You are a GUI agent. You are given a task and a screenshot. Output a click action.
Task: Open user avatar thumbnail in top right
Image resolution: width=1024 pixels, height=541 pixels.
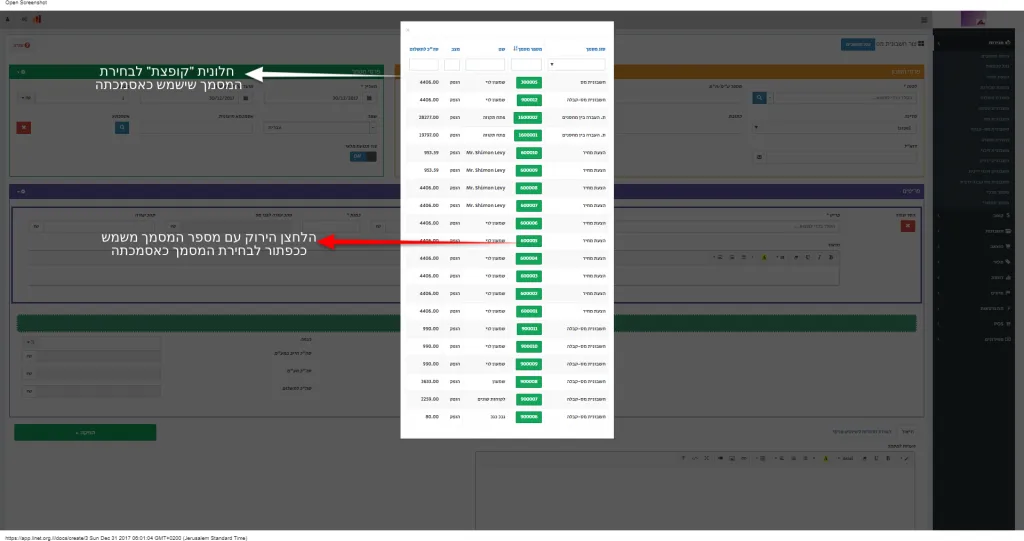[x=973, y=20]
